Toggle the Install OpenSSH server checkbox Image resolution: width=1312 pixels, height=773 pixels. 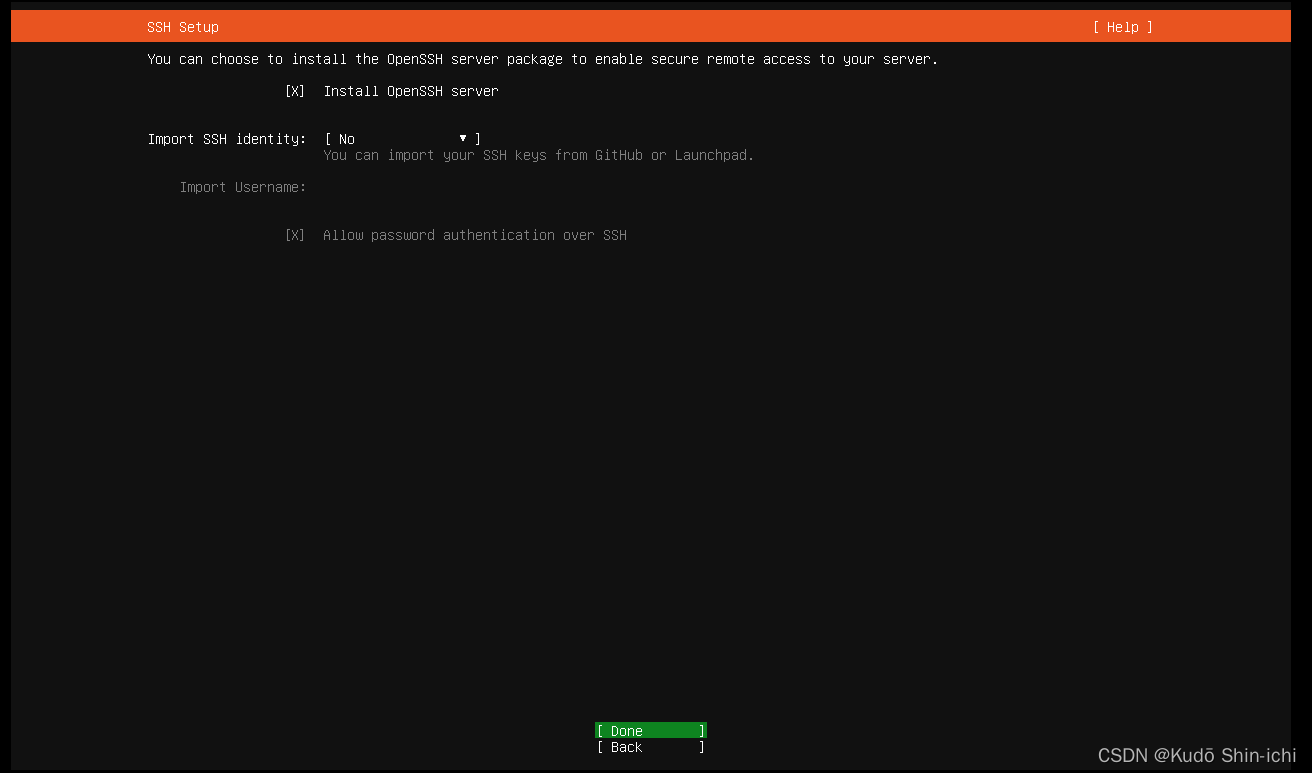[x=295, y=91]
